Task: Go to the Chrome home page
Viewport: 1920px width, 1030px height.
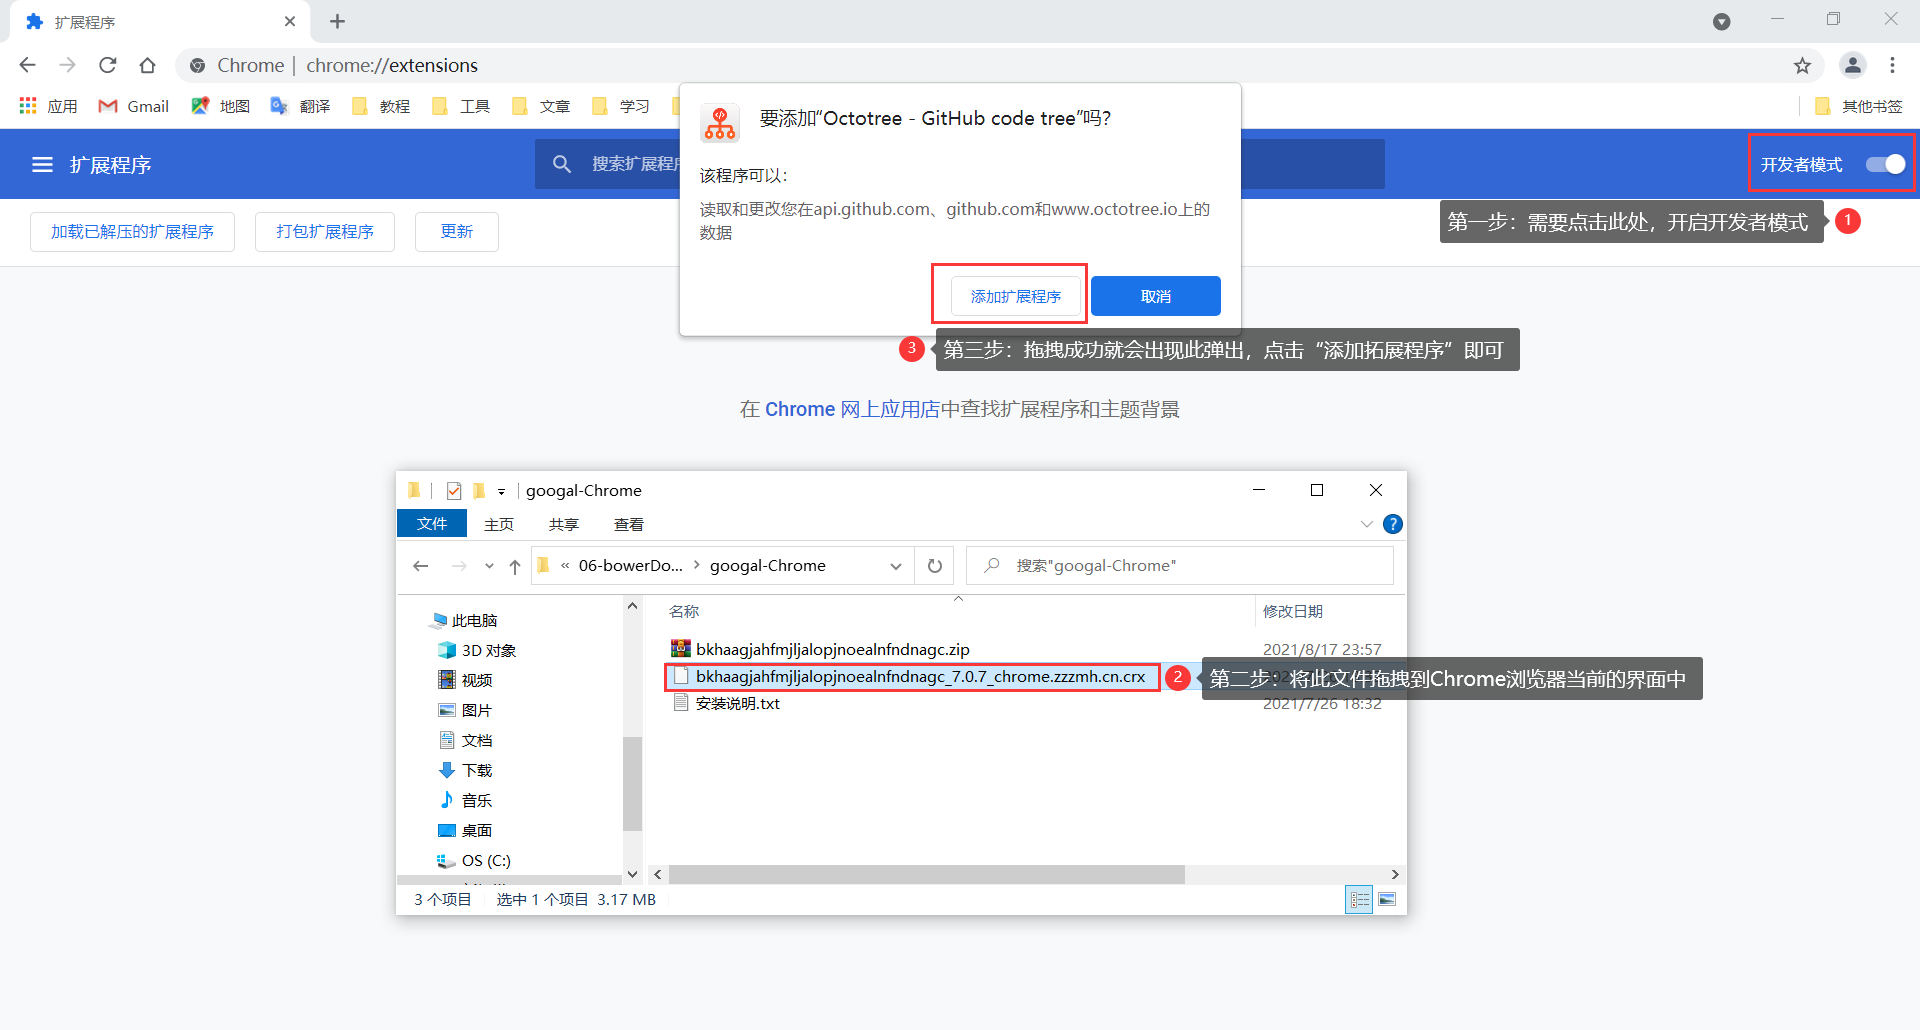Action: point(147,65)
